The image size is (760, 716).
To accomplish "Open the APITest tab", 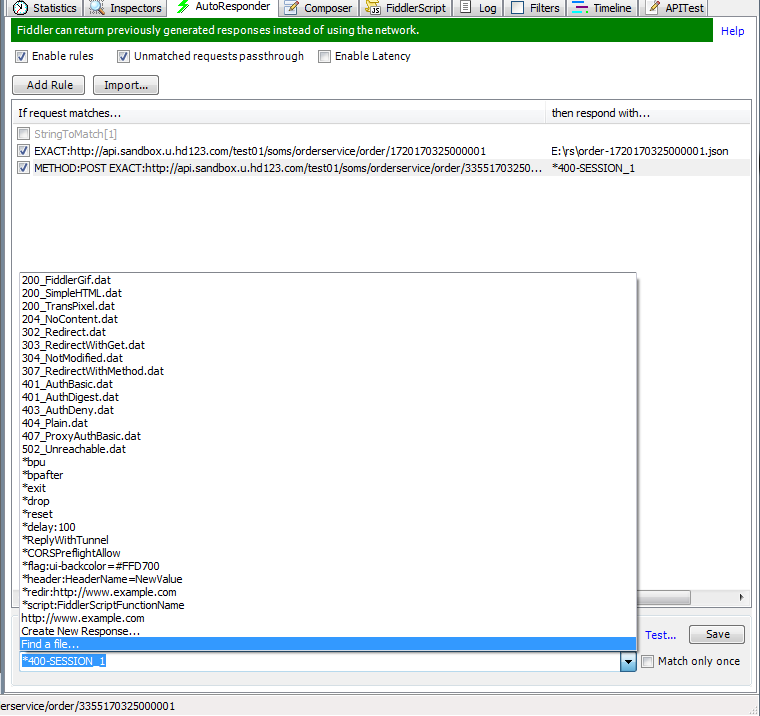I will [x=674, y=8].
